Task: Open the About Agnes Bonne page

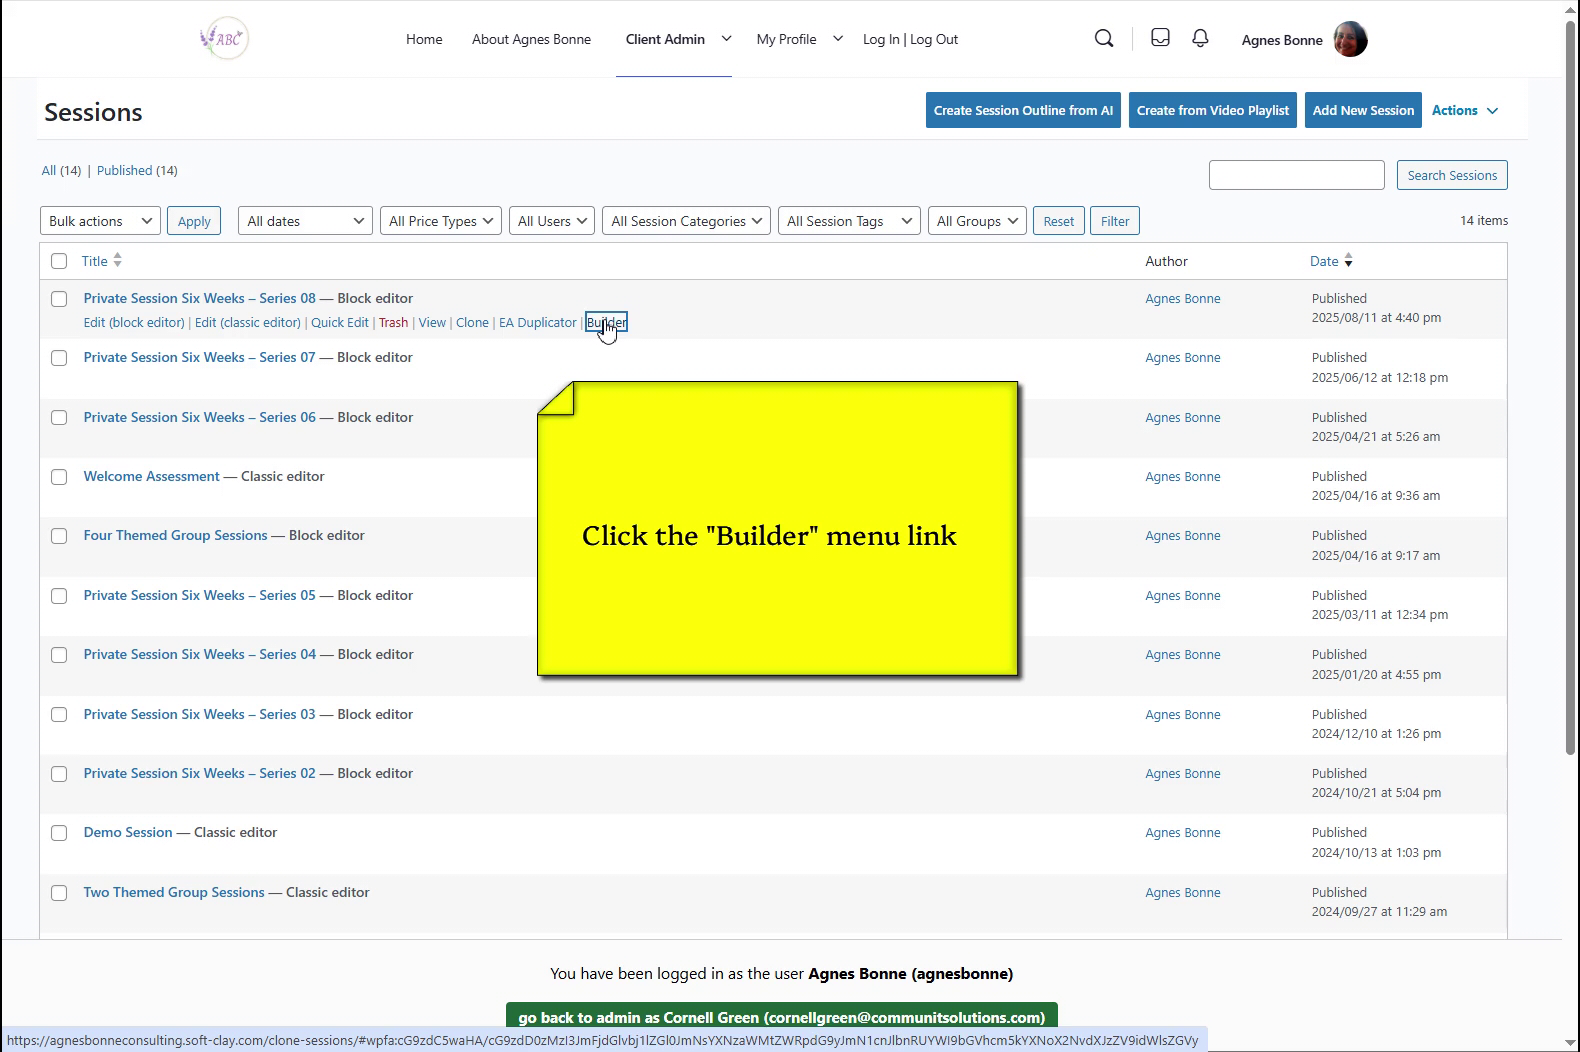Action: click(531, 39)
